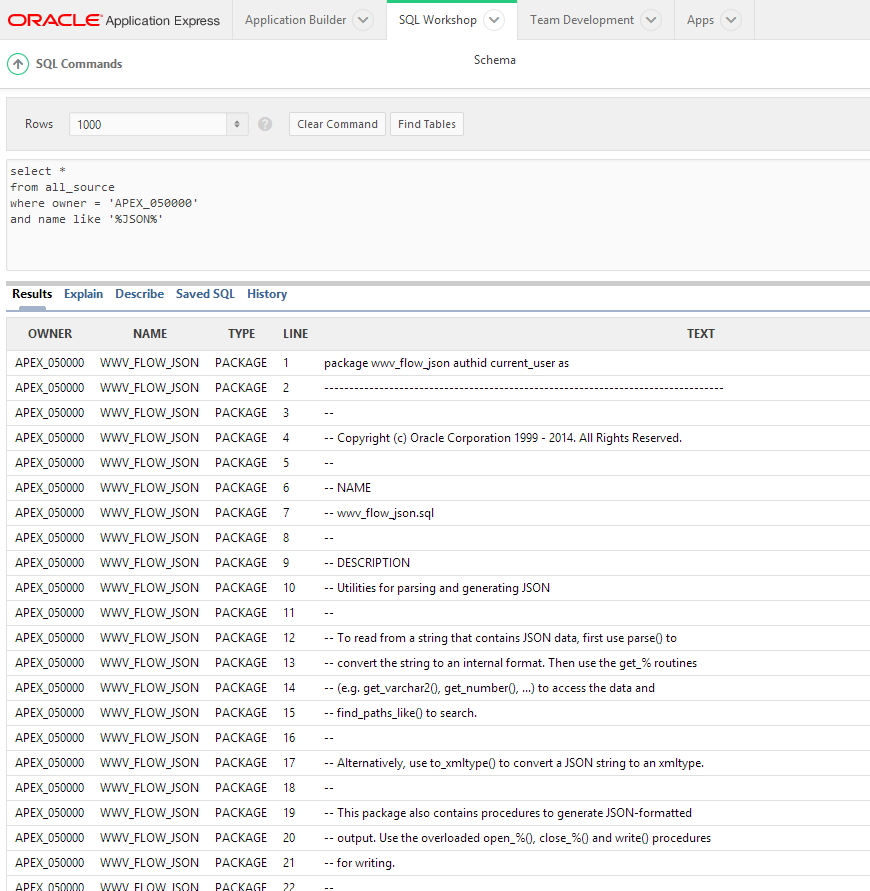Click the Schema label
The width and height of the screenshot is (870, 891).
[495, 60]
